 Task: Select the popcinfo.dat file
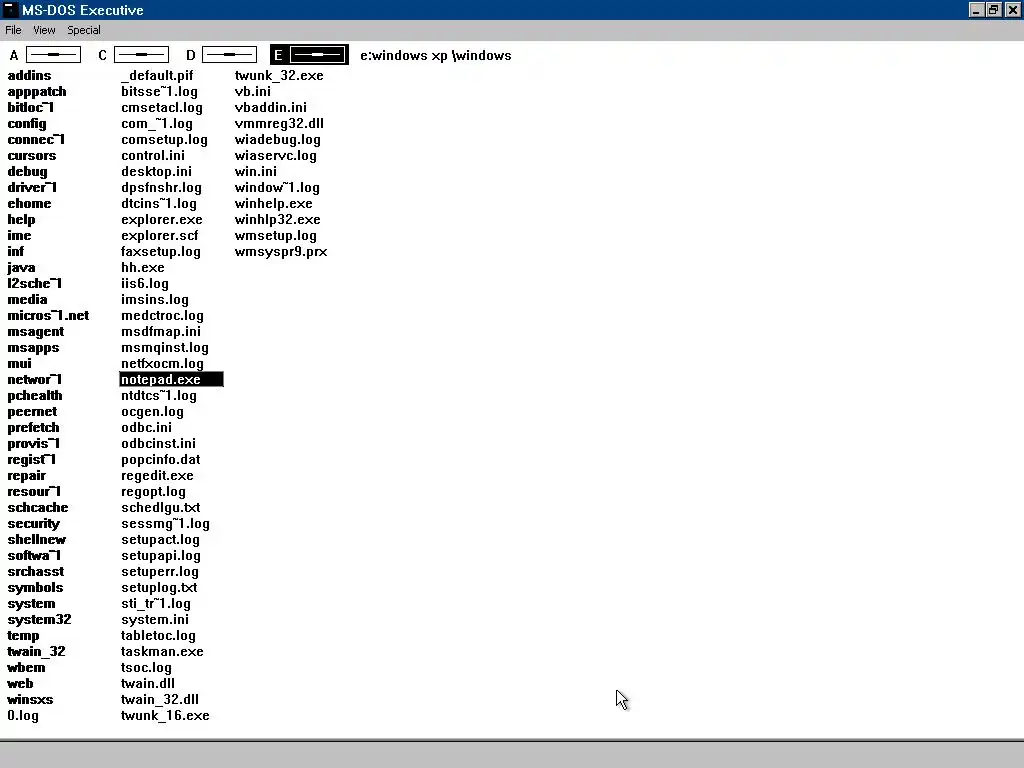point(161,460)
